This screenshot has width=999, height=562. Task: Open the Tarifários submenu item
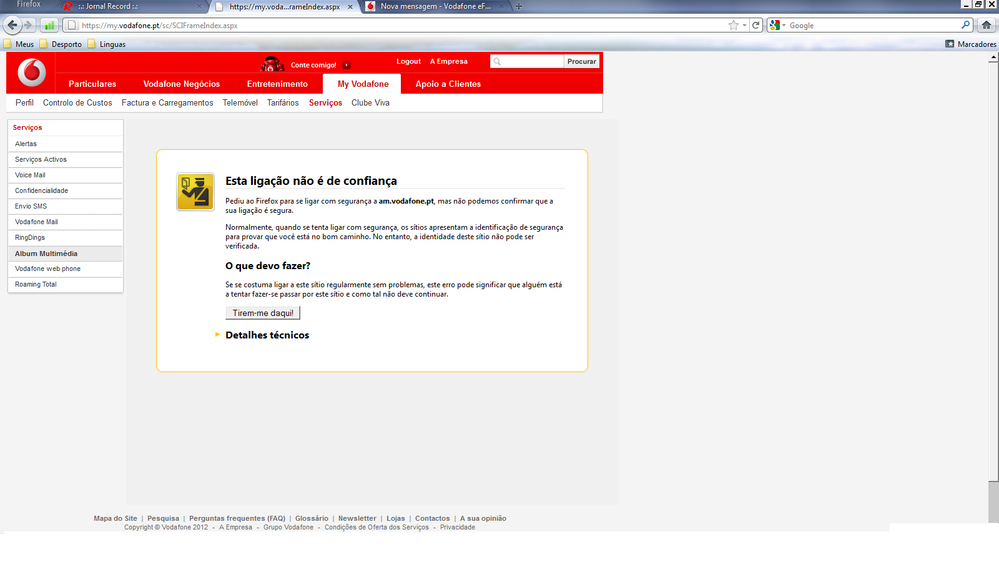click(283, 103)
